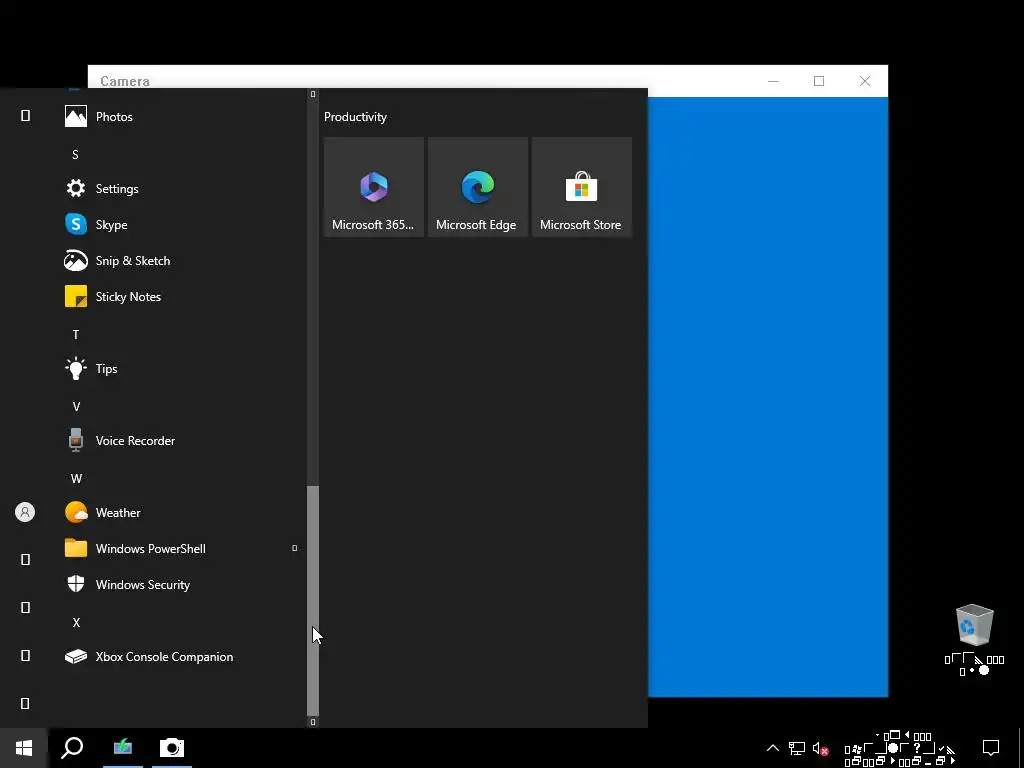Expand the Windows PowerShell folder

tap(183, 549)
